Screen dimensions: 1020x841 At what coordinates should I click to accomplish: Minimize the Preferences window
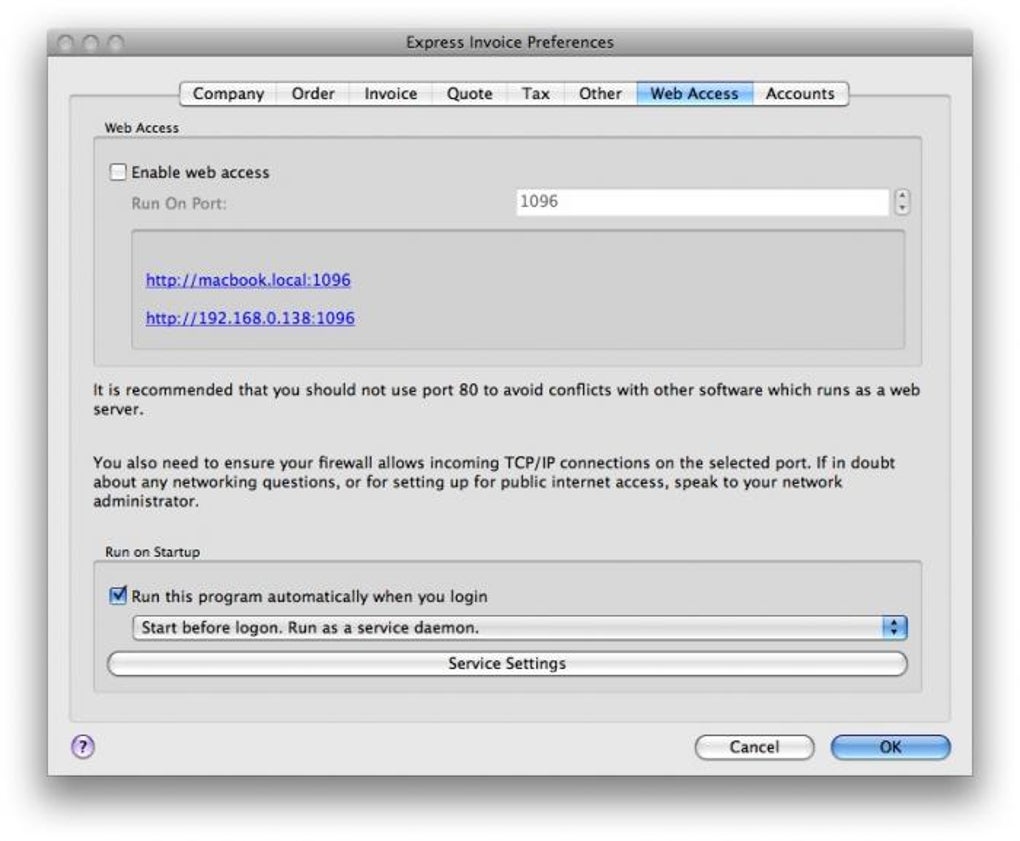click(90, 43)
